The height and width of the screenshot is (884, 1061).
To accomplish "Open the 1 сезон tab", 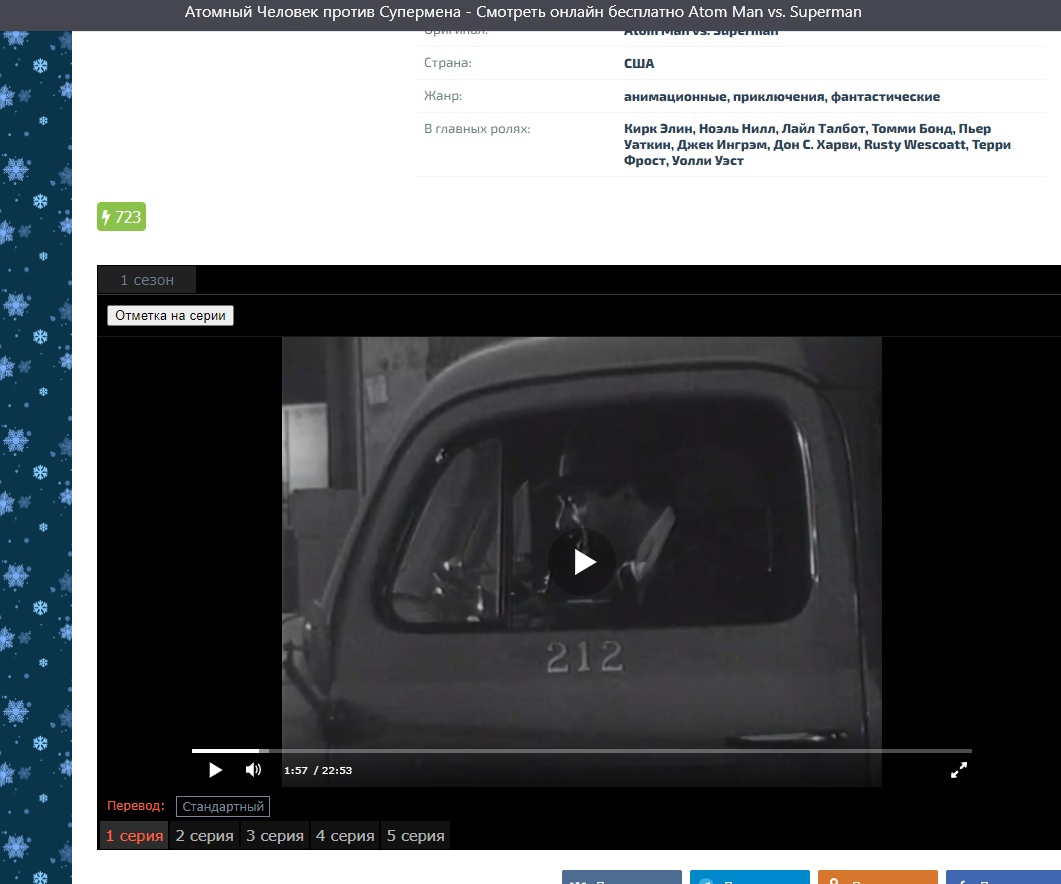I will pyautogui.click(x=147, y=280).
